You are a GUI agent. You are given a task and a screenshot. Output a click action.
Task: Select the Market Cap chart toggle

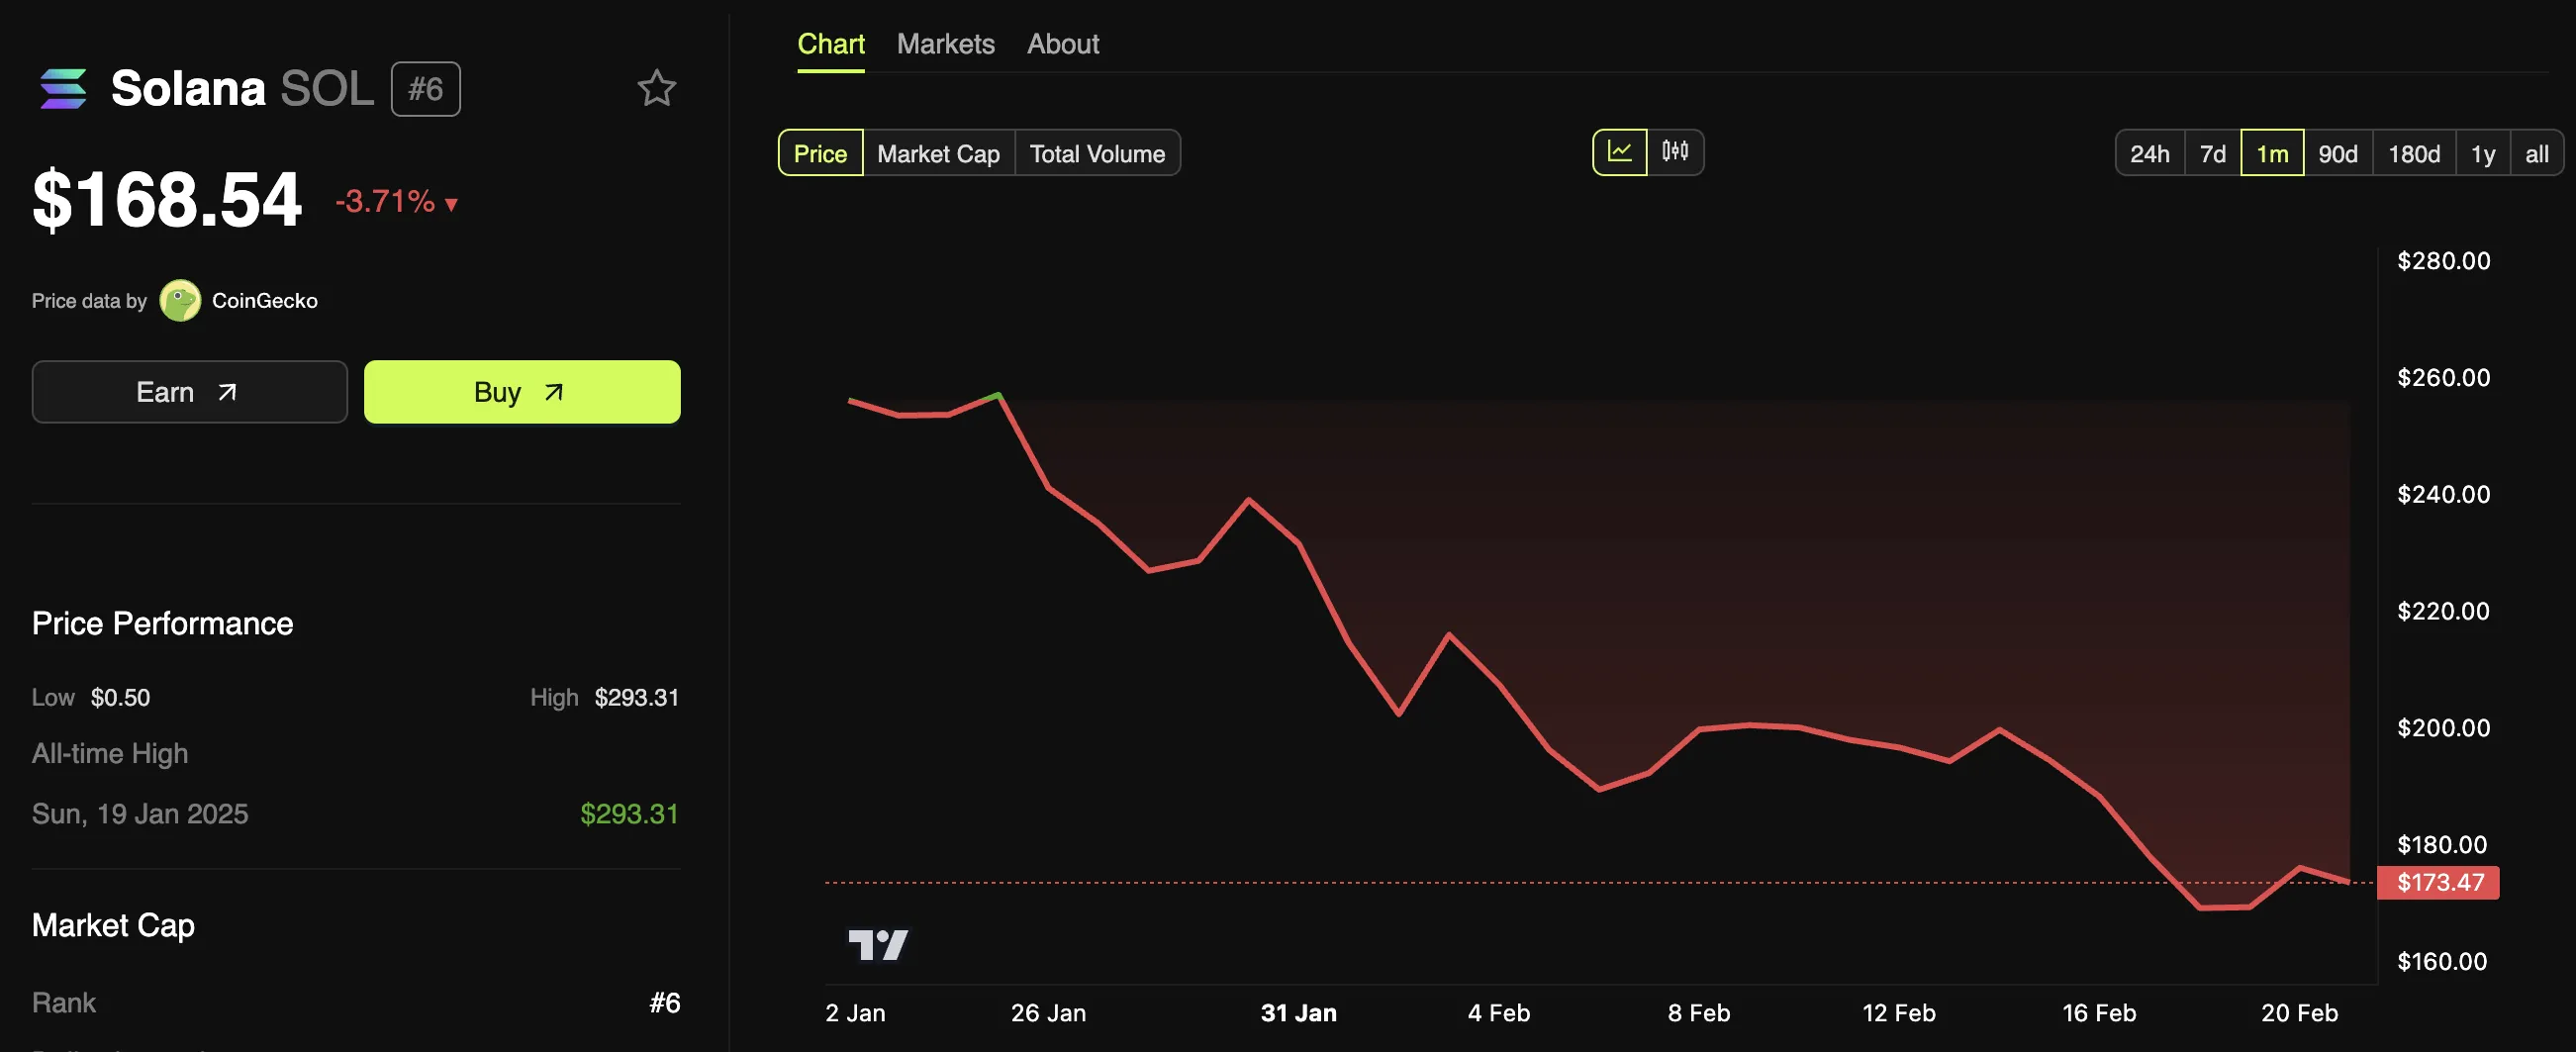tap(938, 153)
